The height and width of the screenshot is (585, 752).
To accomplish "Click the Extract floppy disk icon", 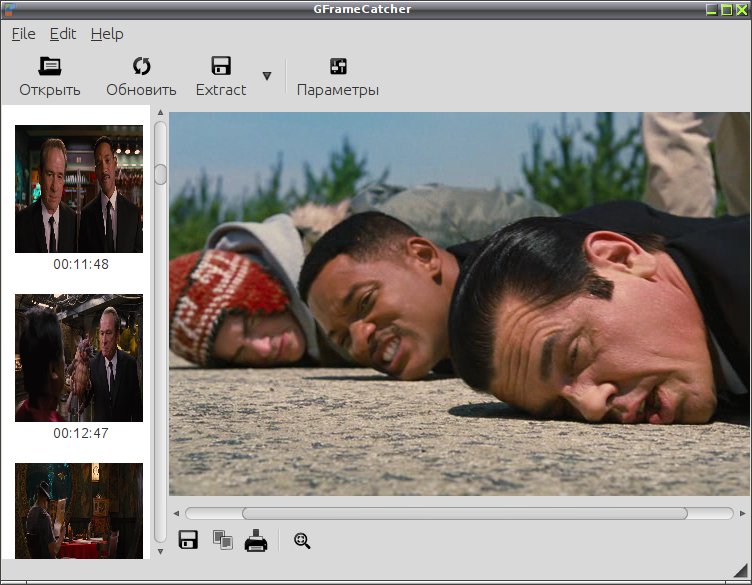I will [221, 66].
